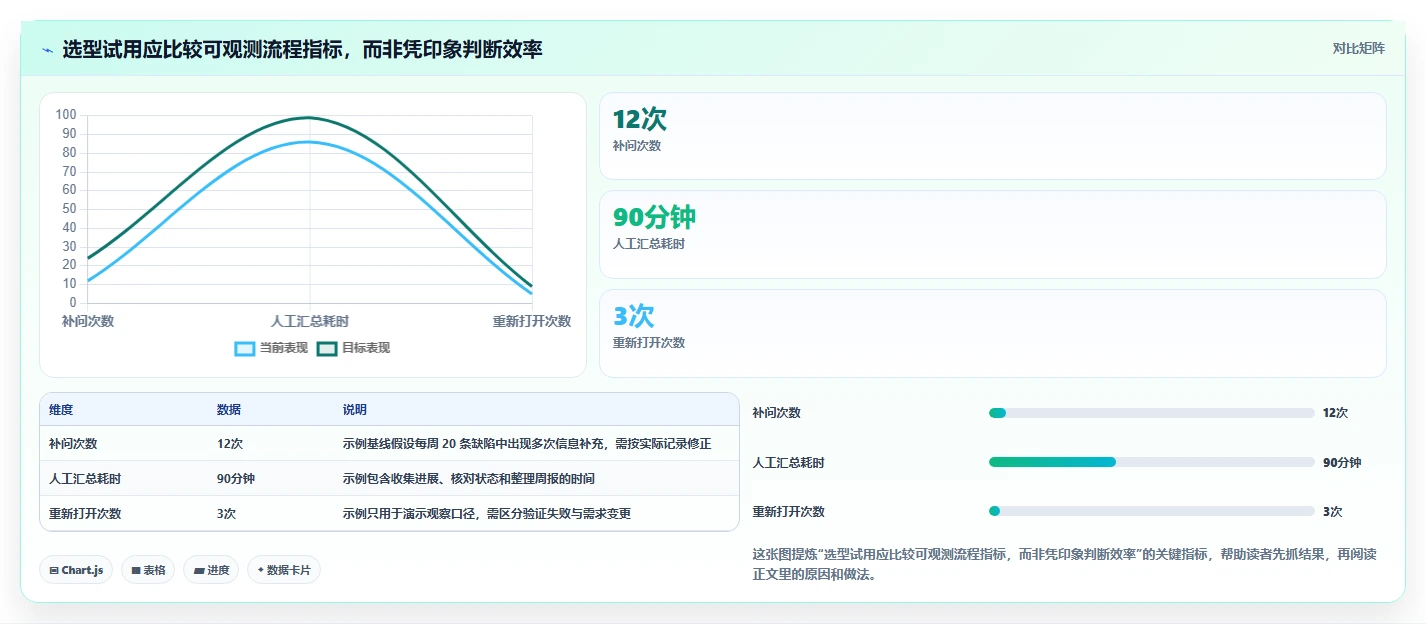Image resolution: width=1426 pixels, height=624 pixels.
Task: Click the 50 y-axis tick on chart
Action: click(69, 209)
